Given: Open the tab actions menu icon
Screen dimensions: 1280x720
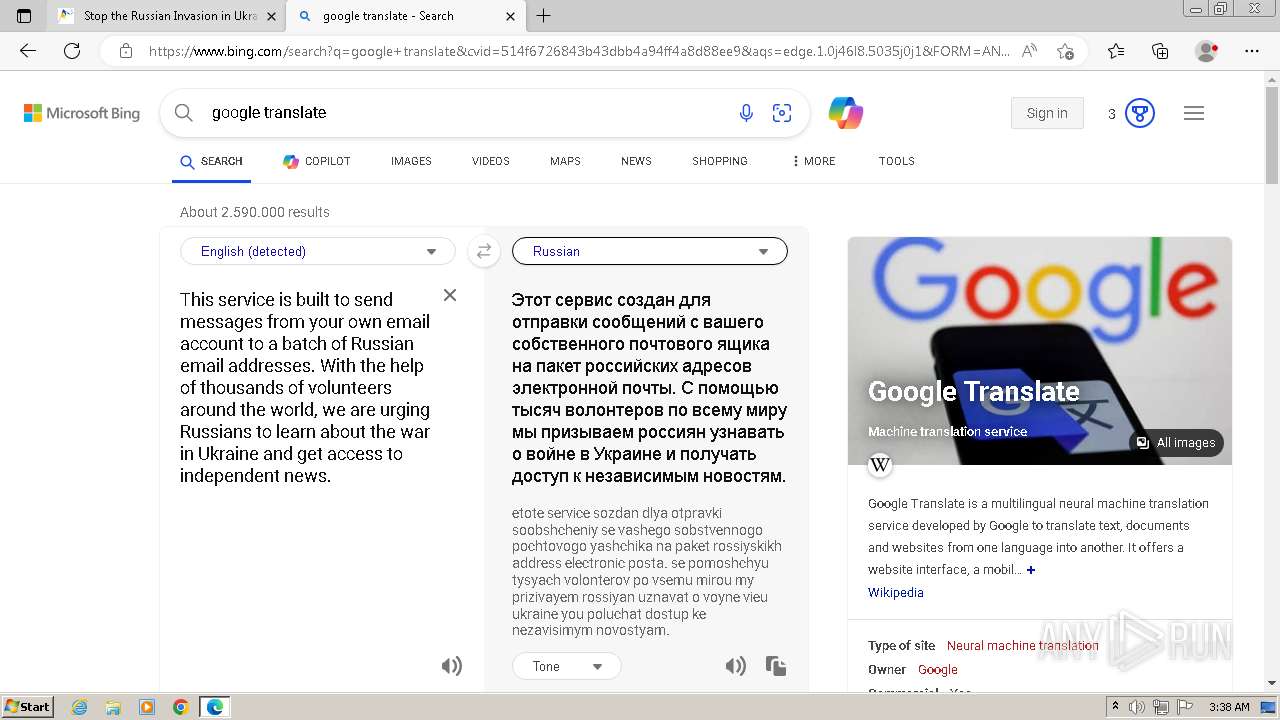Looking at the screenshot, I should coord(24,15).
